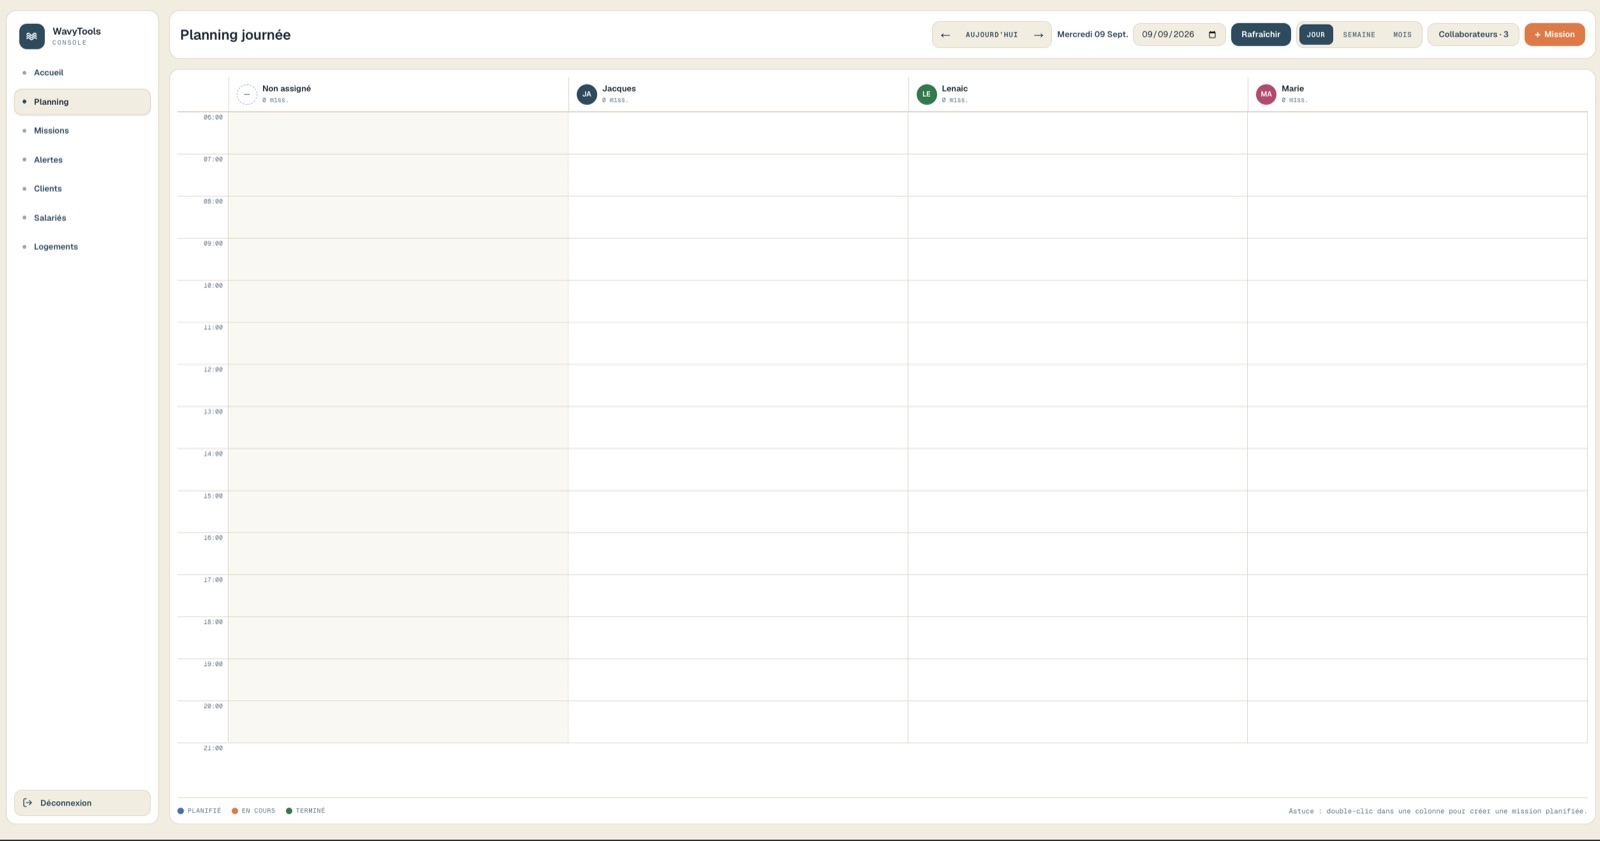1600x841 pixels.
Task: Switch to the MOIS view
Action: pyautogui.click(x=1402, y=35)
